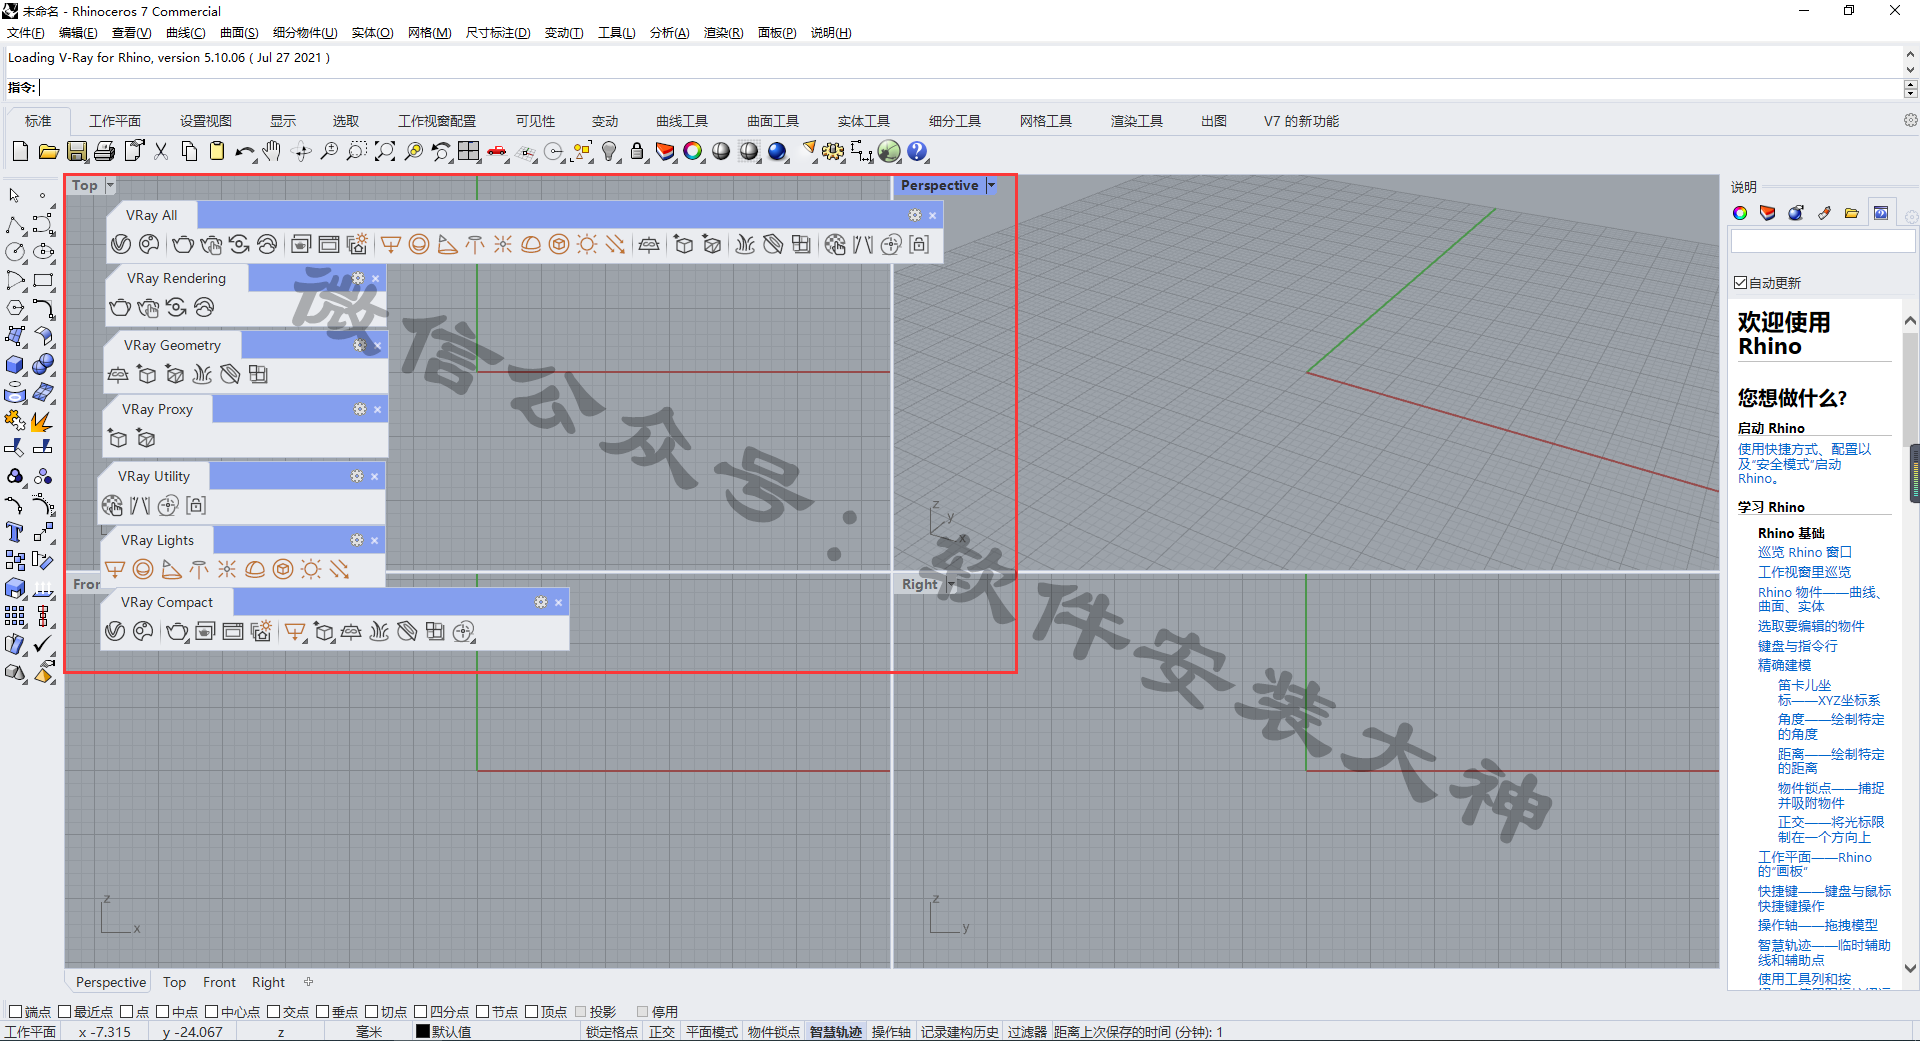Screen dimensions: 1920x1041
Task: Open the 渲染(R) menu
Action: (723, 33)
